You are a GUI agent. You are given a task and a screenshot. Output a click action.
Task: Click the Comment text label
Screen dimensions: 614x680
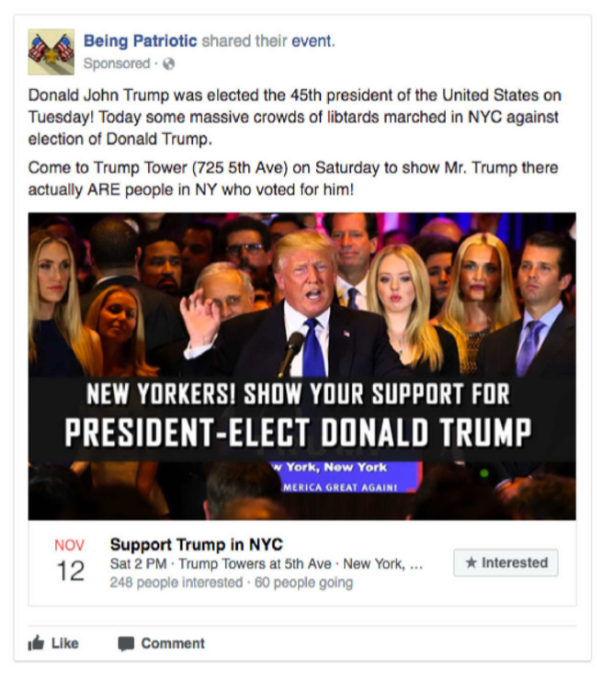click(x=173, y=643)
